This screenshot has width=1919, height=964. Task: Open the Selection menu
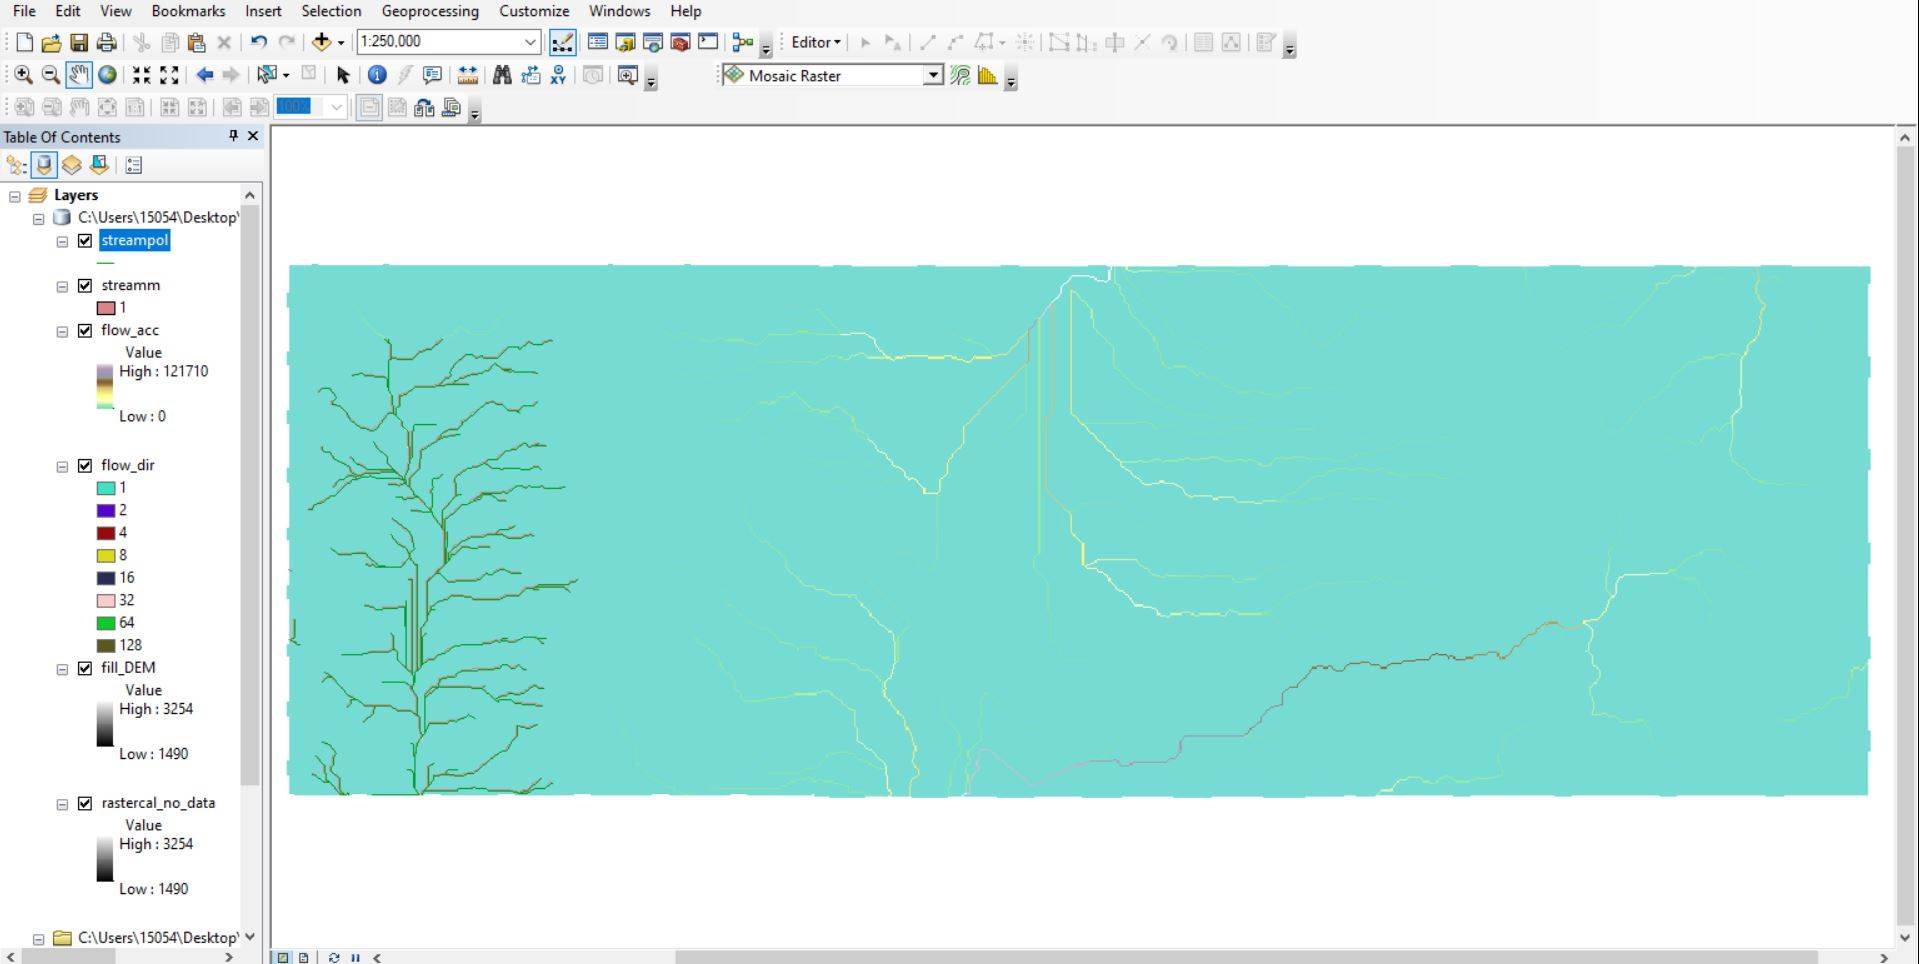[x=331, y=11]
